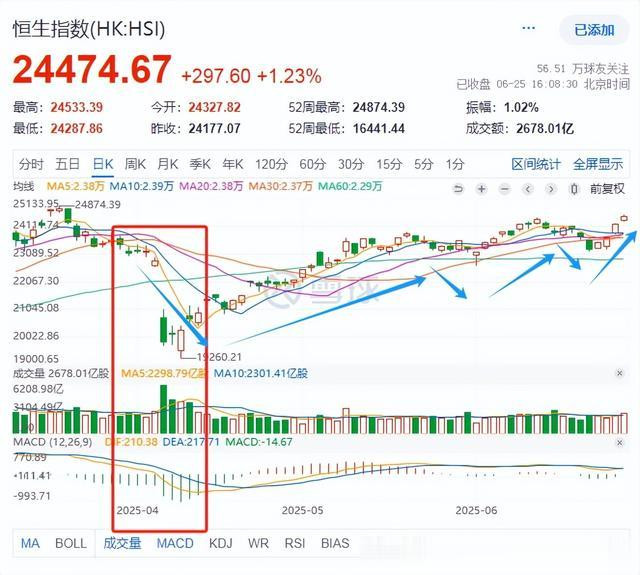The image size is (640, 575).
Task: Click the MA5:2.38万 moving average legend
Action: click(76, 186)
